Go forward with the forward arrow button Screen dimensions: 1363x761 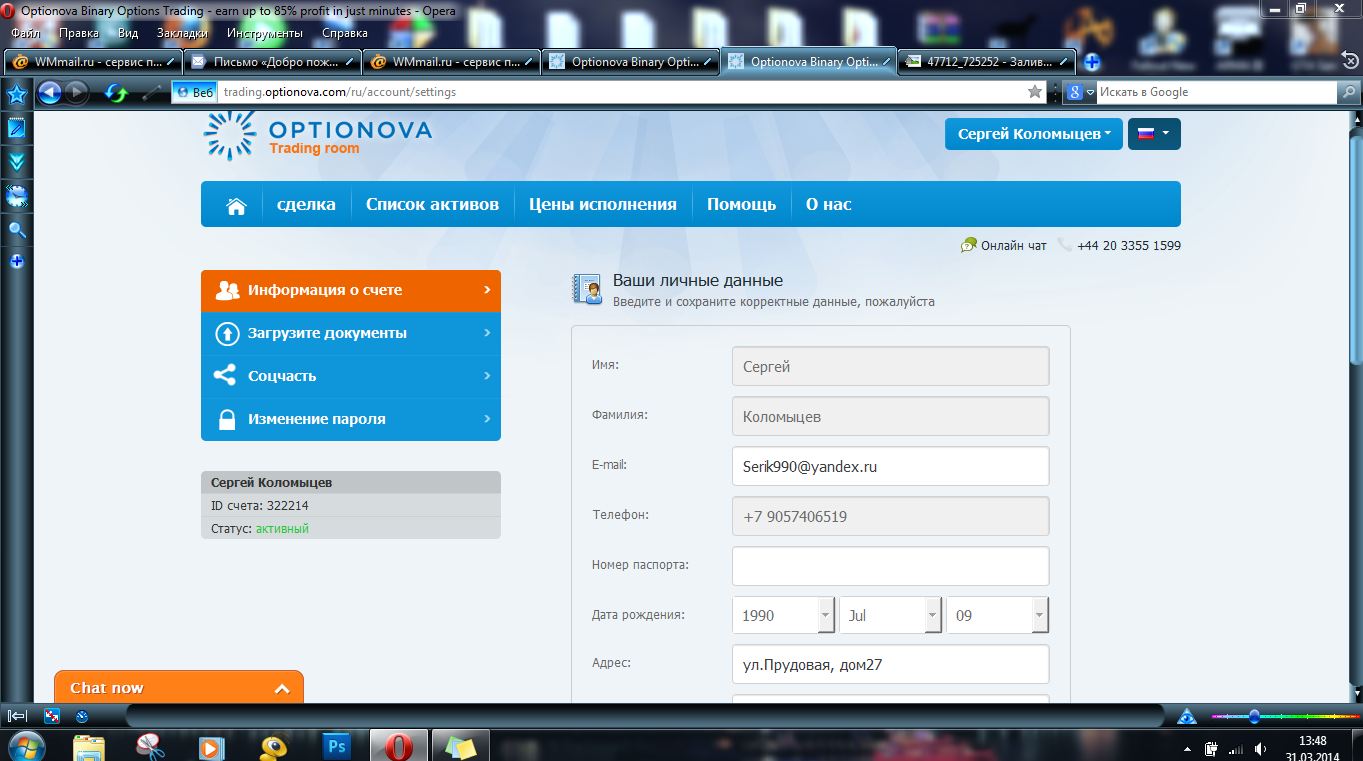pyautogui.click(x=78, y=93)
